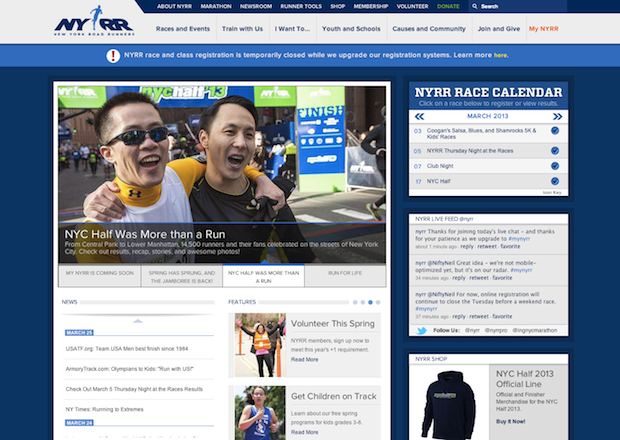
Task: Open Membership top menu item
Action: pos(371,6)
